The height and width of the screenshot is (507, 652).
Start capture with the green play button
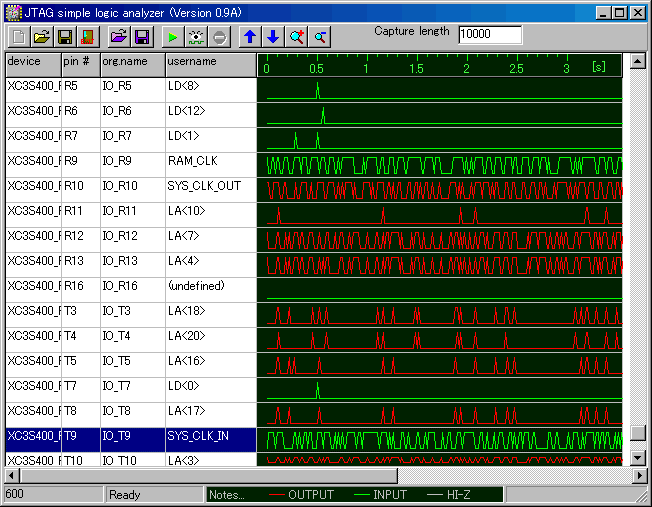click(172, 37)
